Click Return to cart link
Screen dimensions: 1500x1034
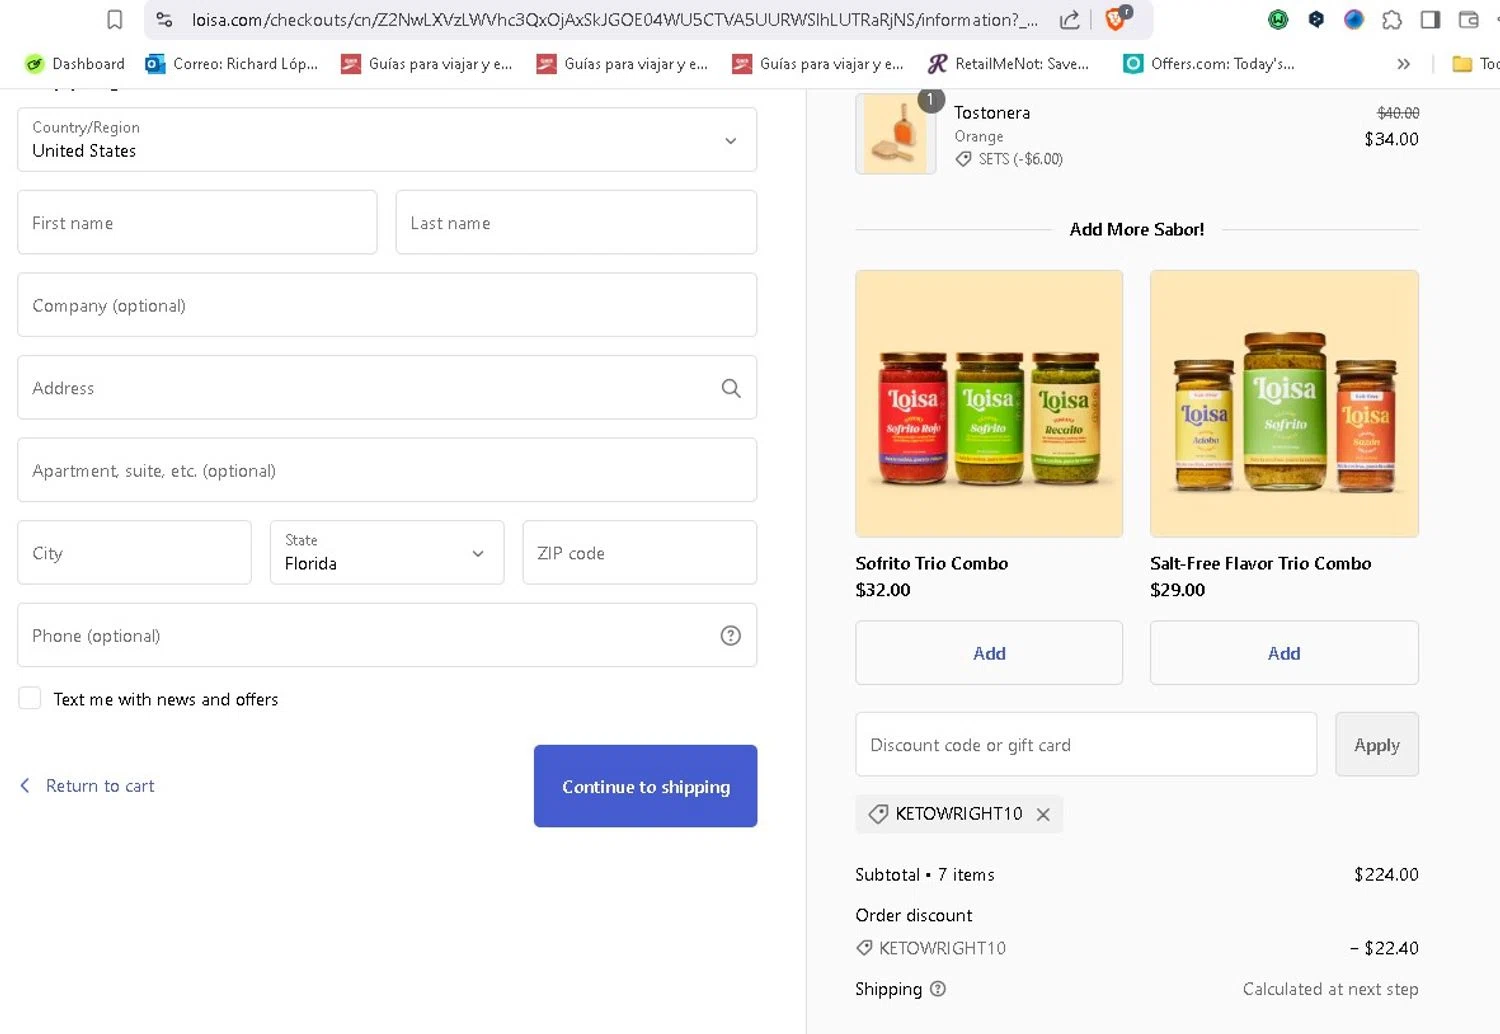pos(88,786)
